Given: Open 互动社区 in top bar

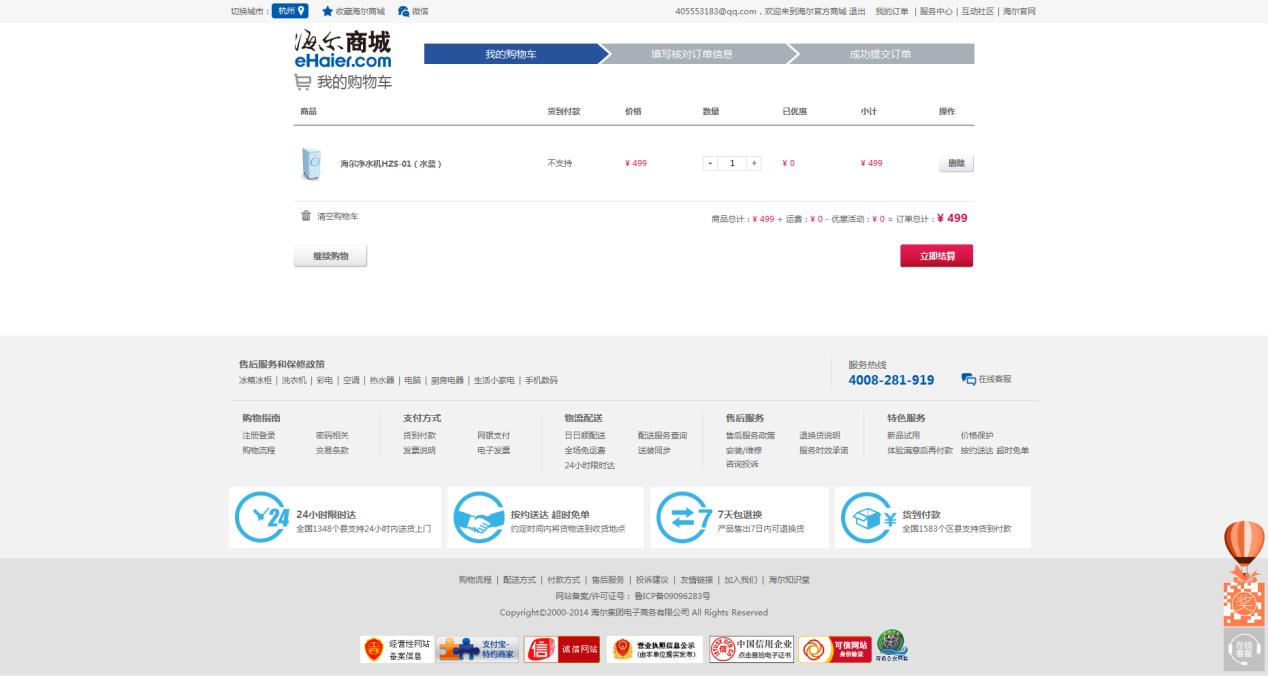Looking at the screenshot, I should 978,11.
